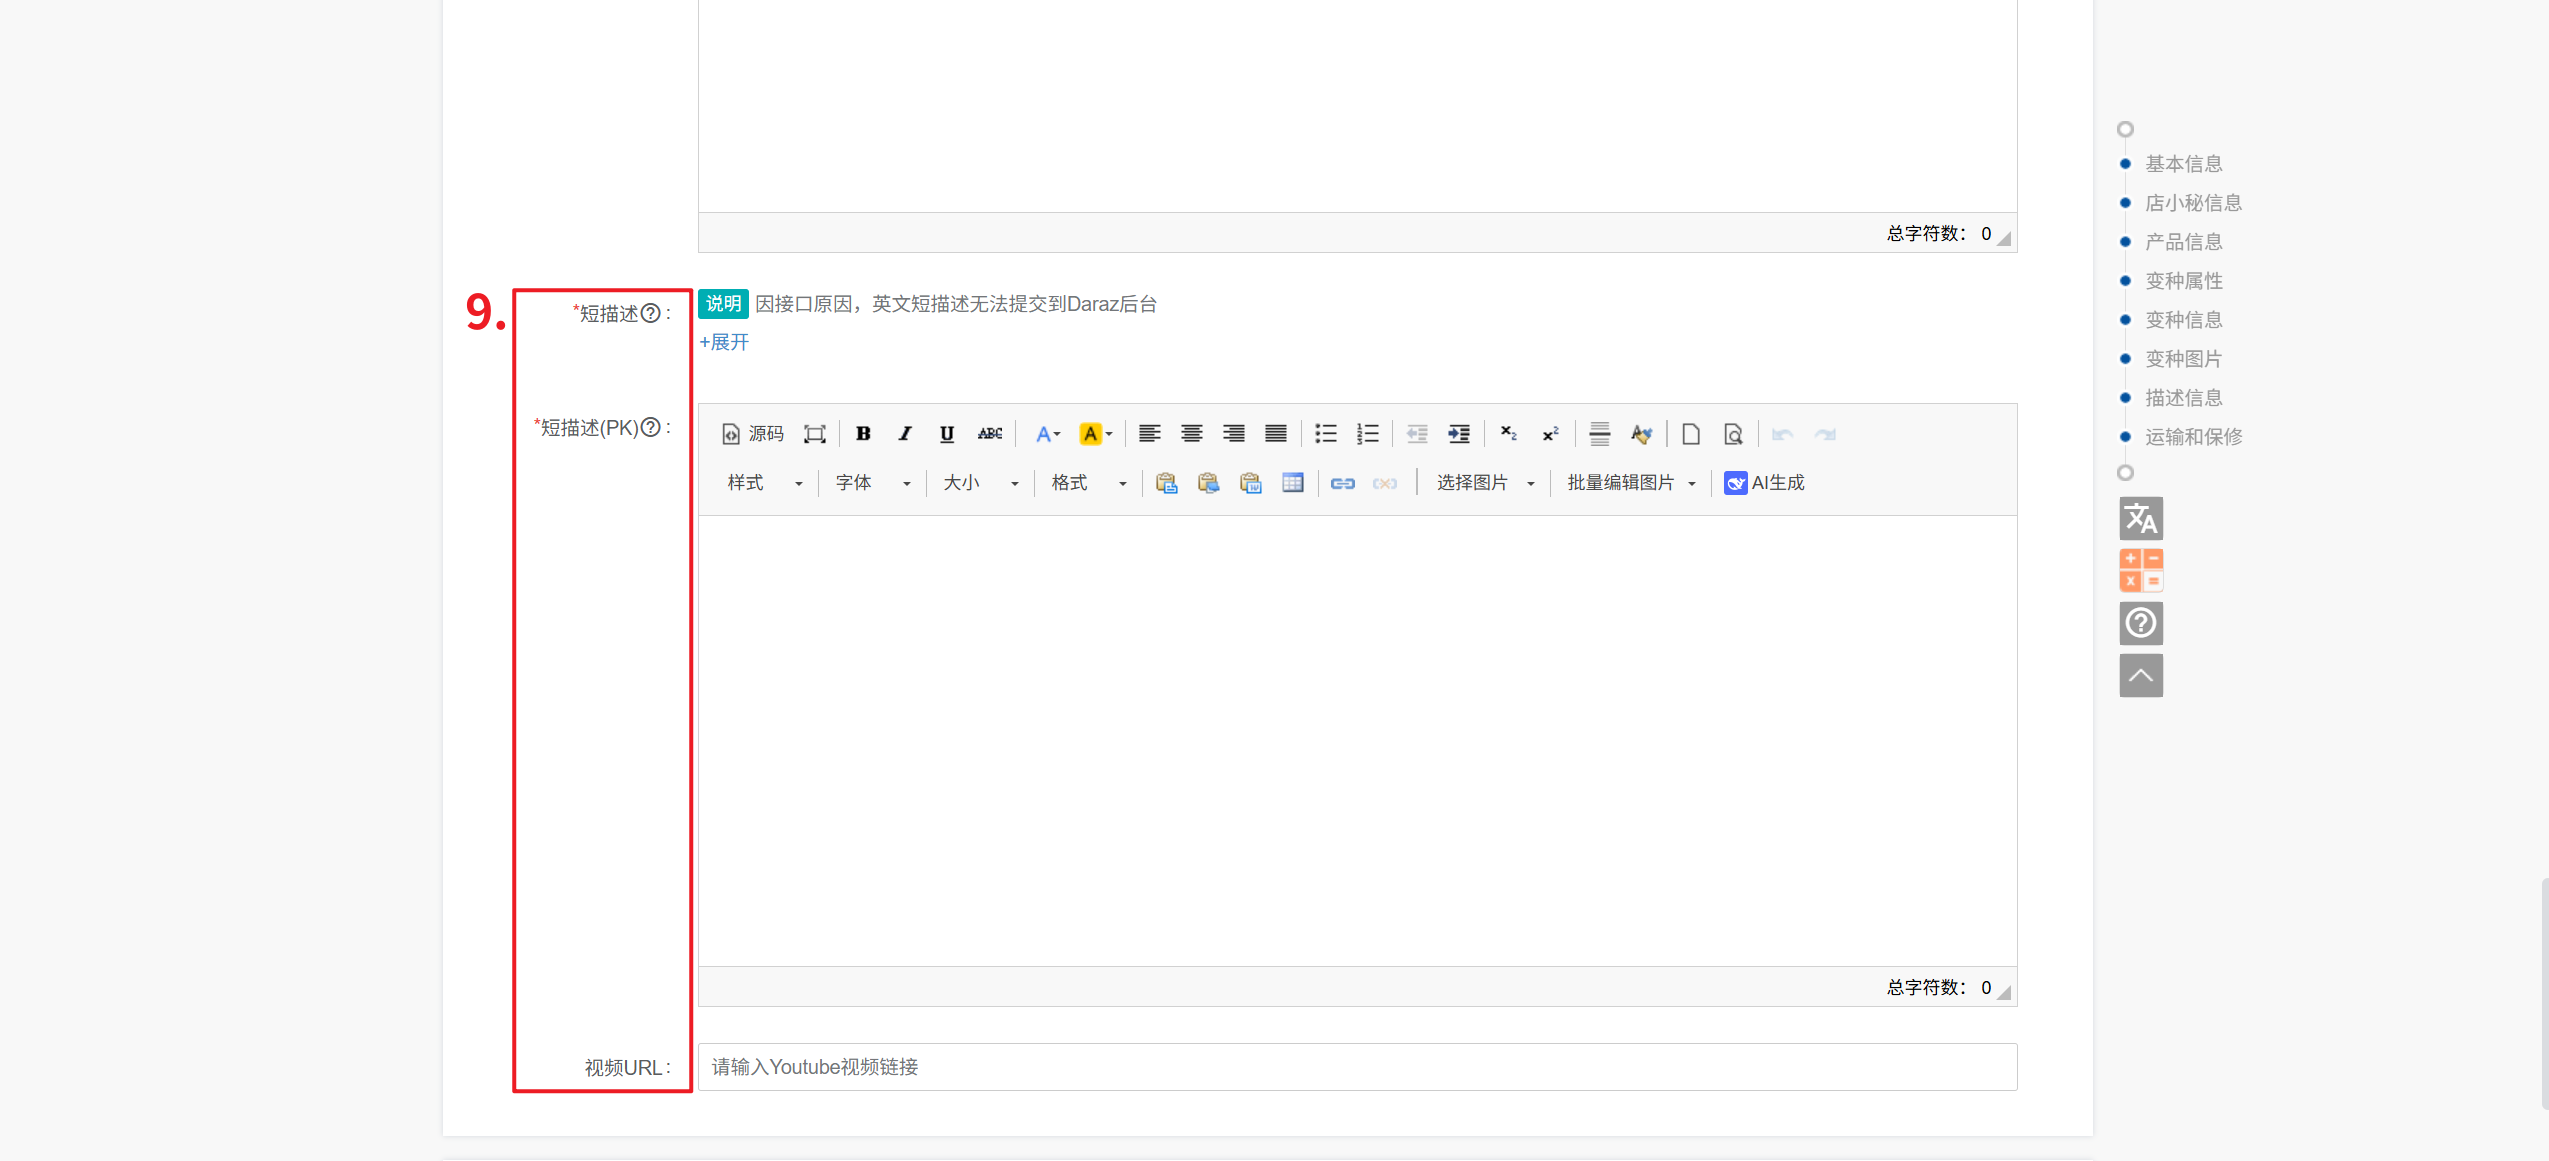Toggle strikethrough ABC formatting

(x=989, y=433)
